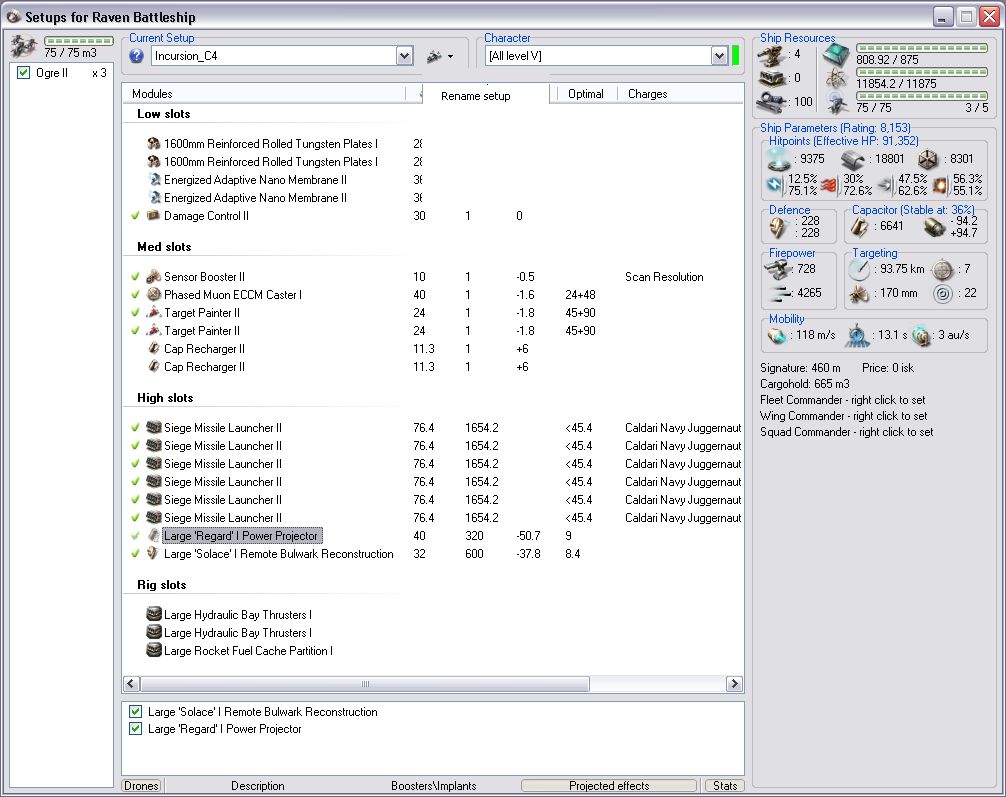Click the CPU usage bar 808.92 / 875
Image resolution: width=1006 pixels, height=797 pixels.
pos(922,48)
